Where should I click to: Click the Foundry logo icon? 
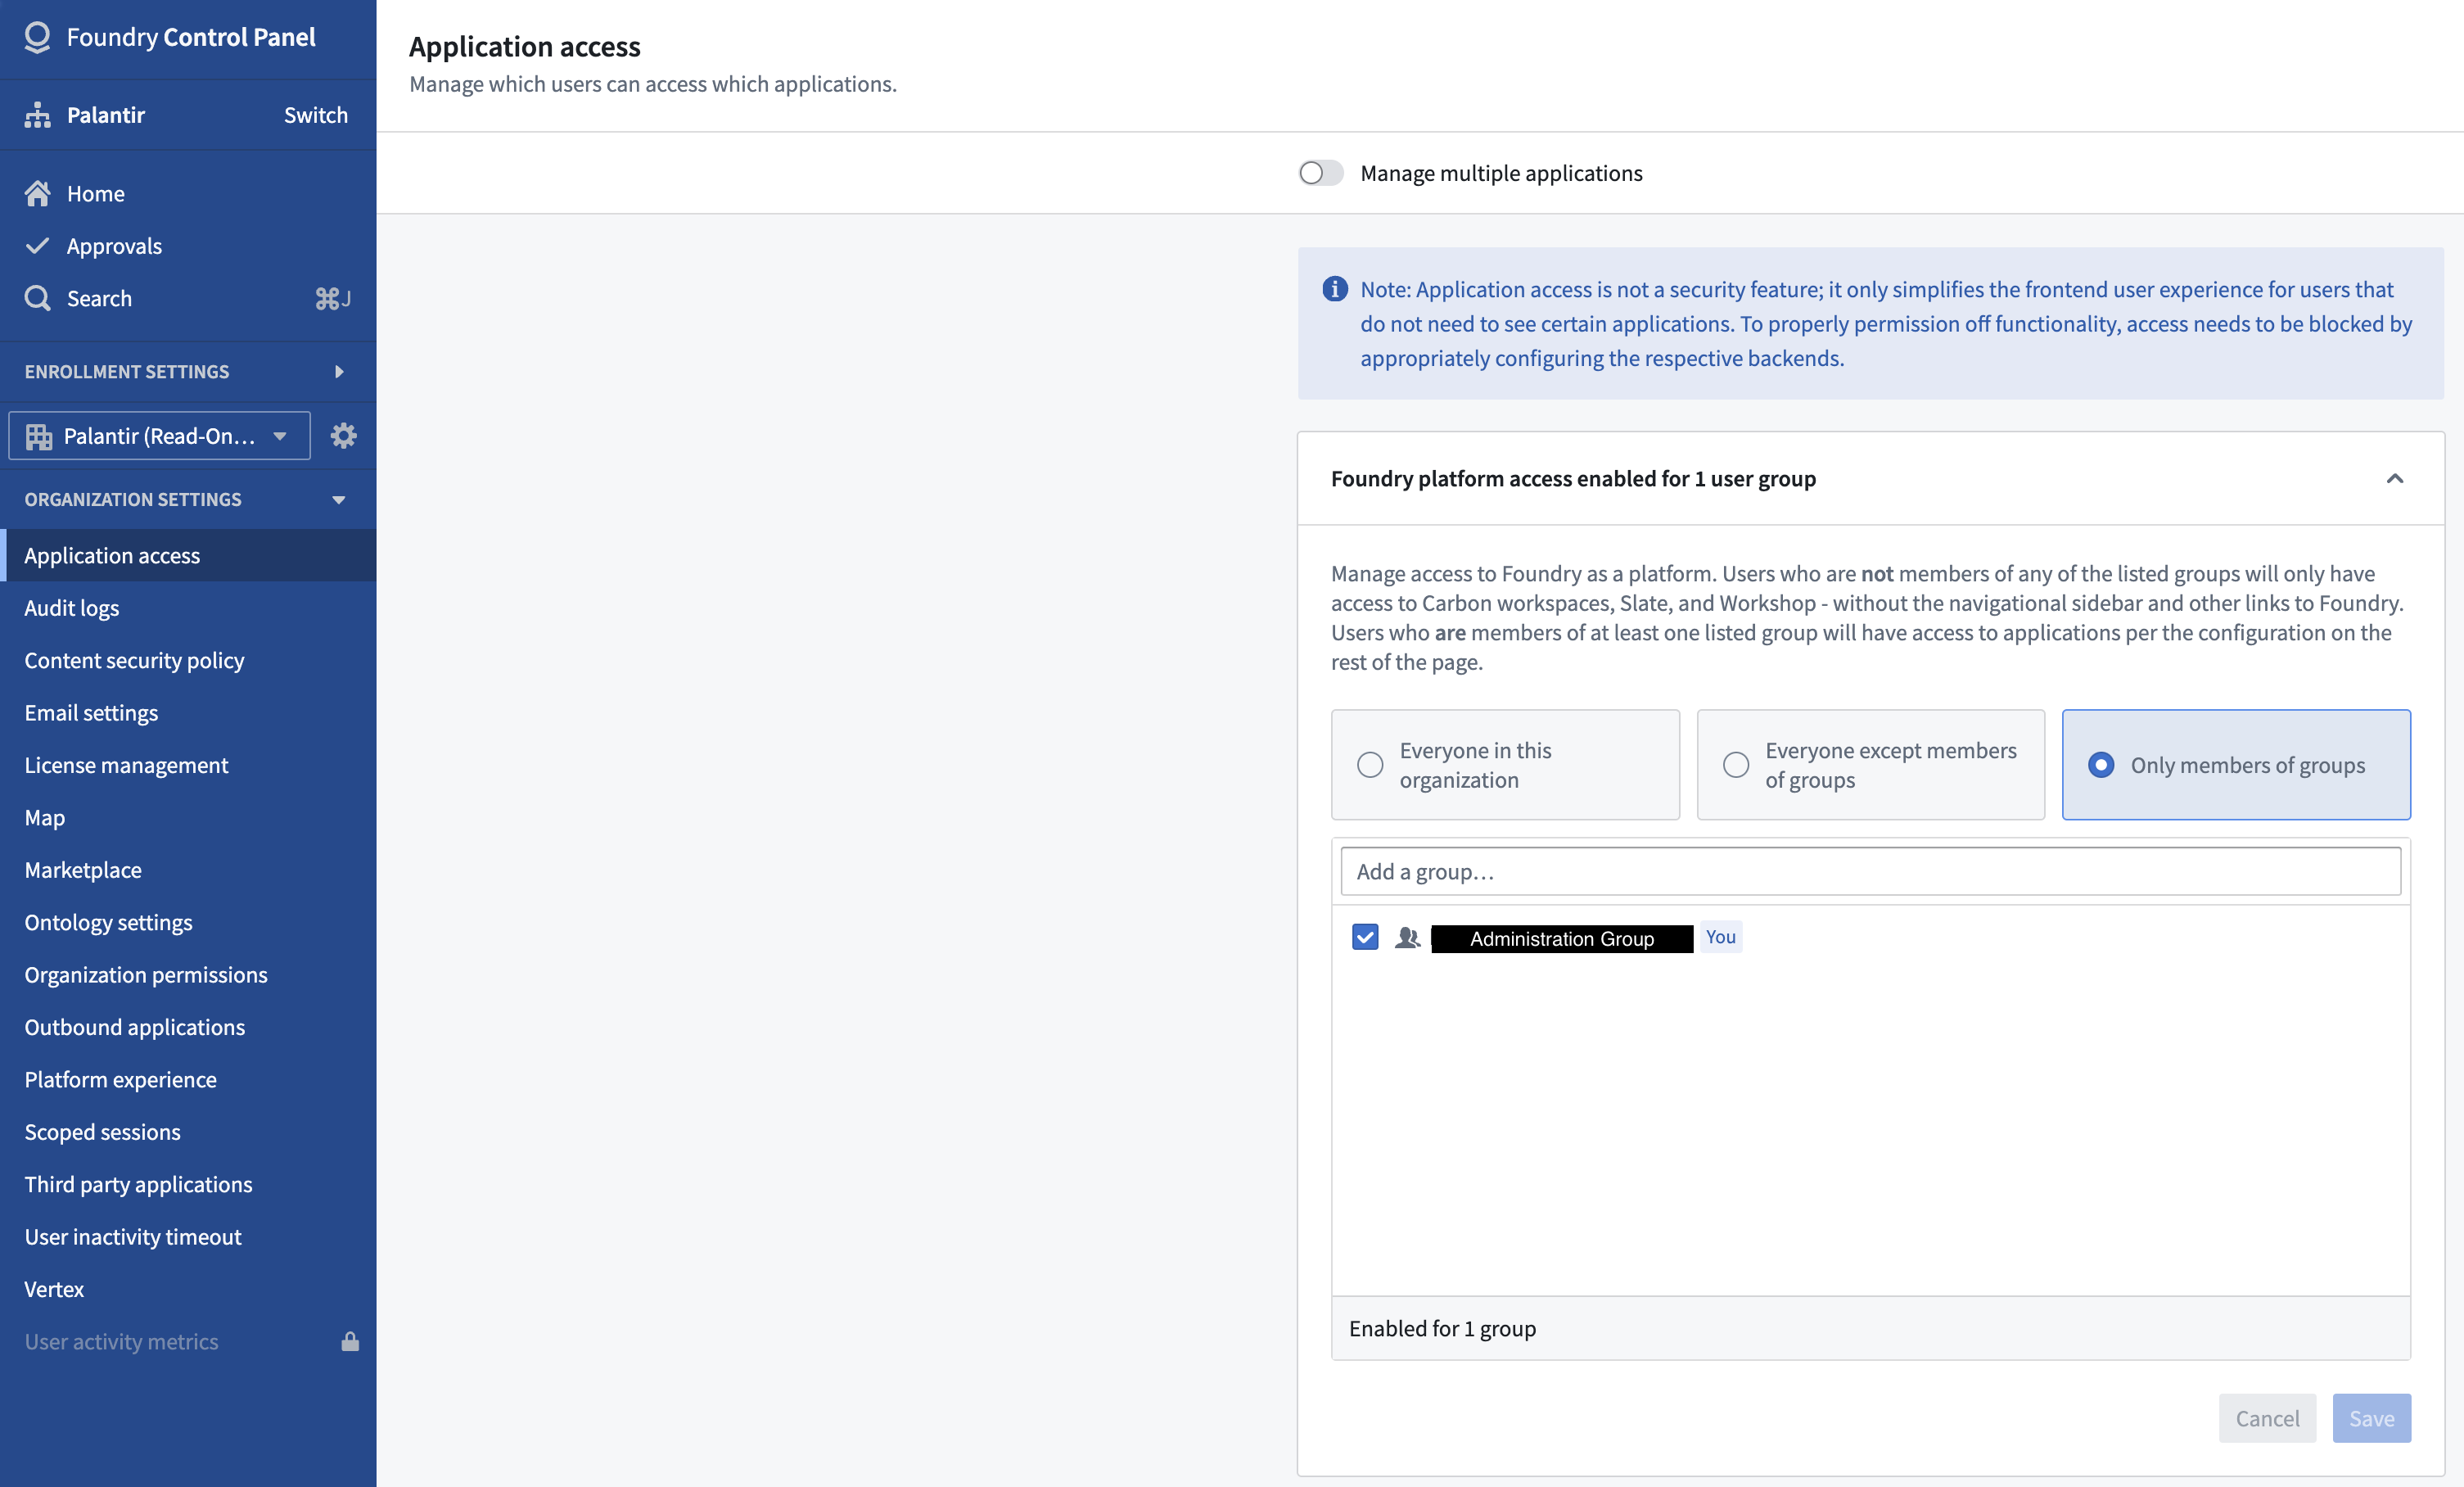coord(37,37)
